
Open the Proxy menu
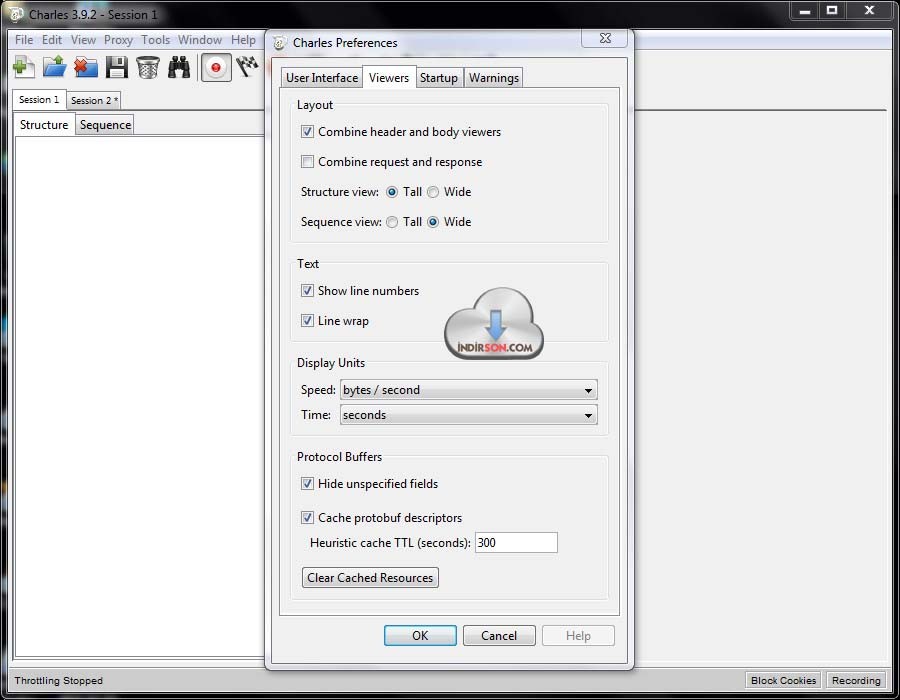click(118, 40)
